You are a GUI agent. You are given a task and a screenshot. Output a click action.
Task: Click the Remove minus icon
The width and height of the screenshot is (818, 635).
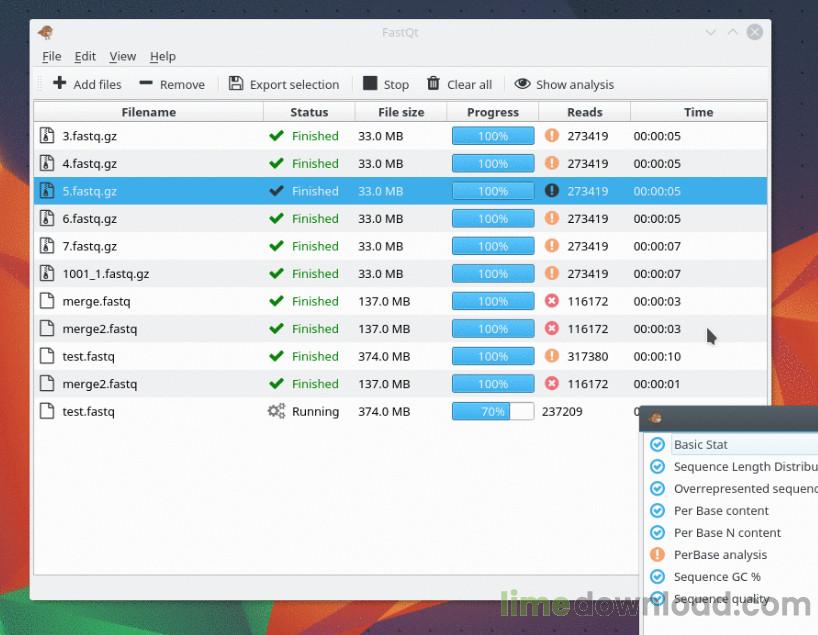point(146,82)
